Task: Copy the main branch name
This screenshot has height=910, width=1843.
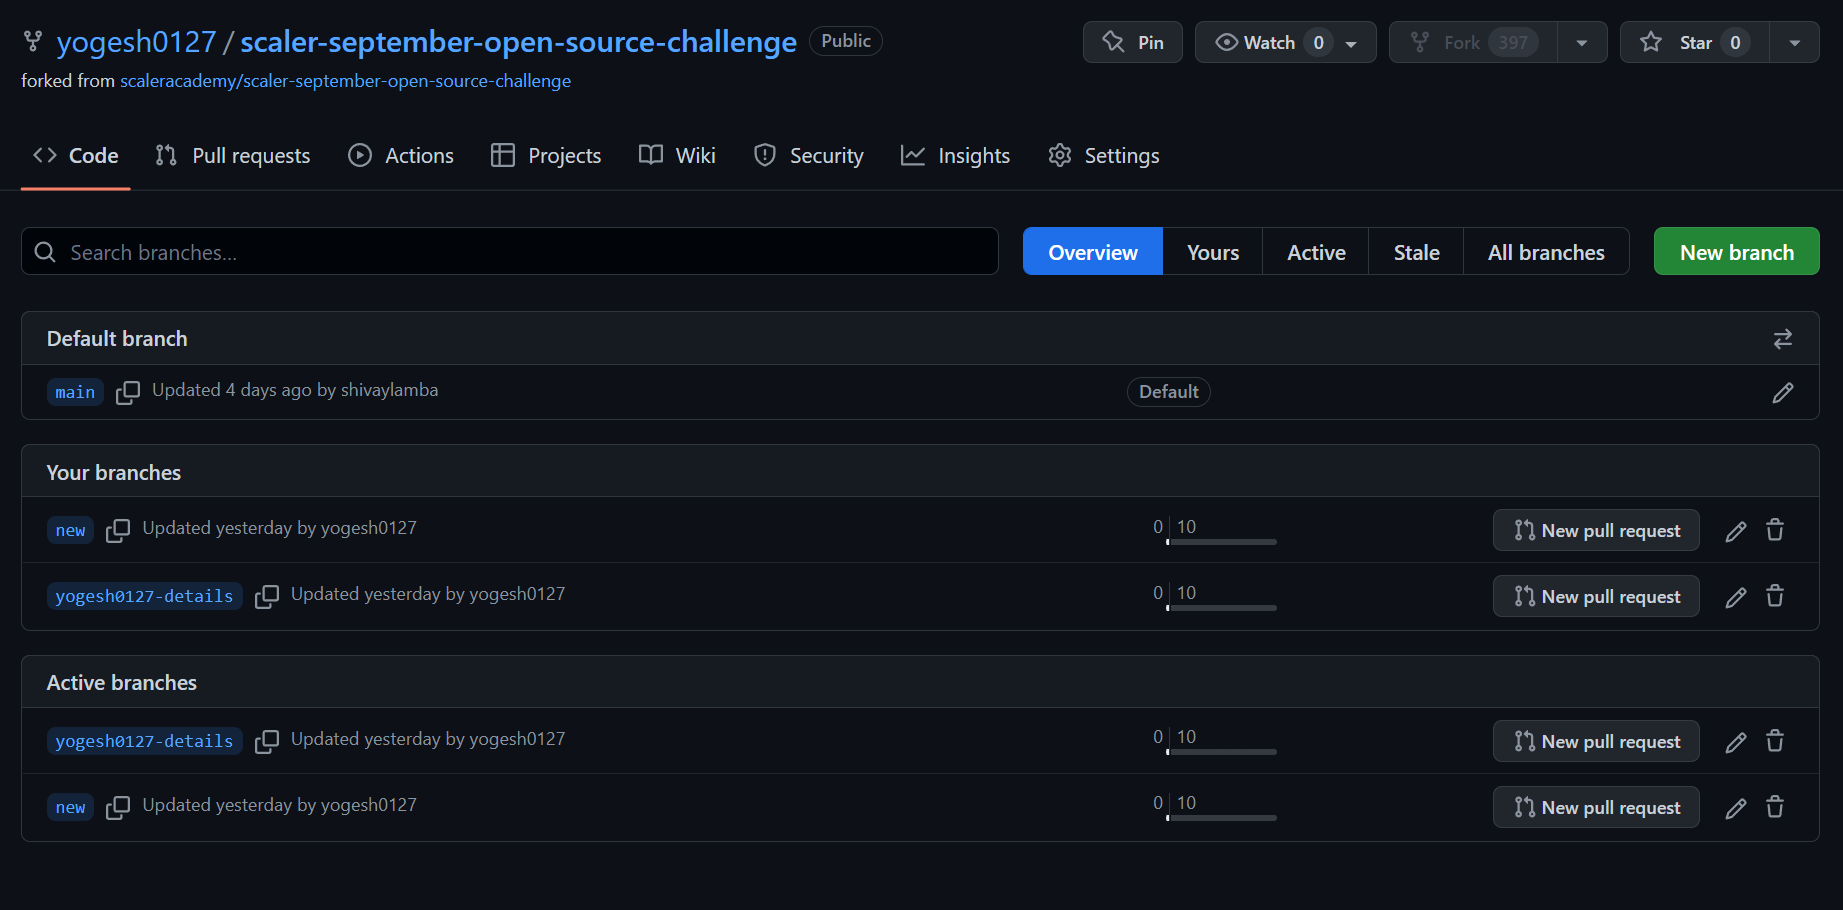Action: pos(127,392)
